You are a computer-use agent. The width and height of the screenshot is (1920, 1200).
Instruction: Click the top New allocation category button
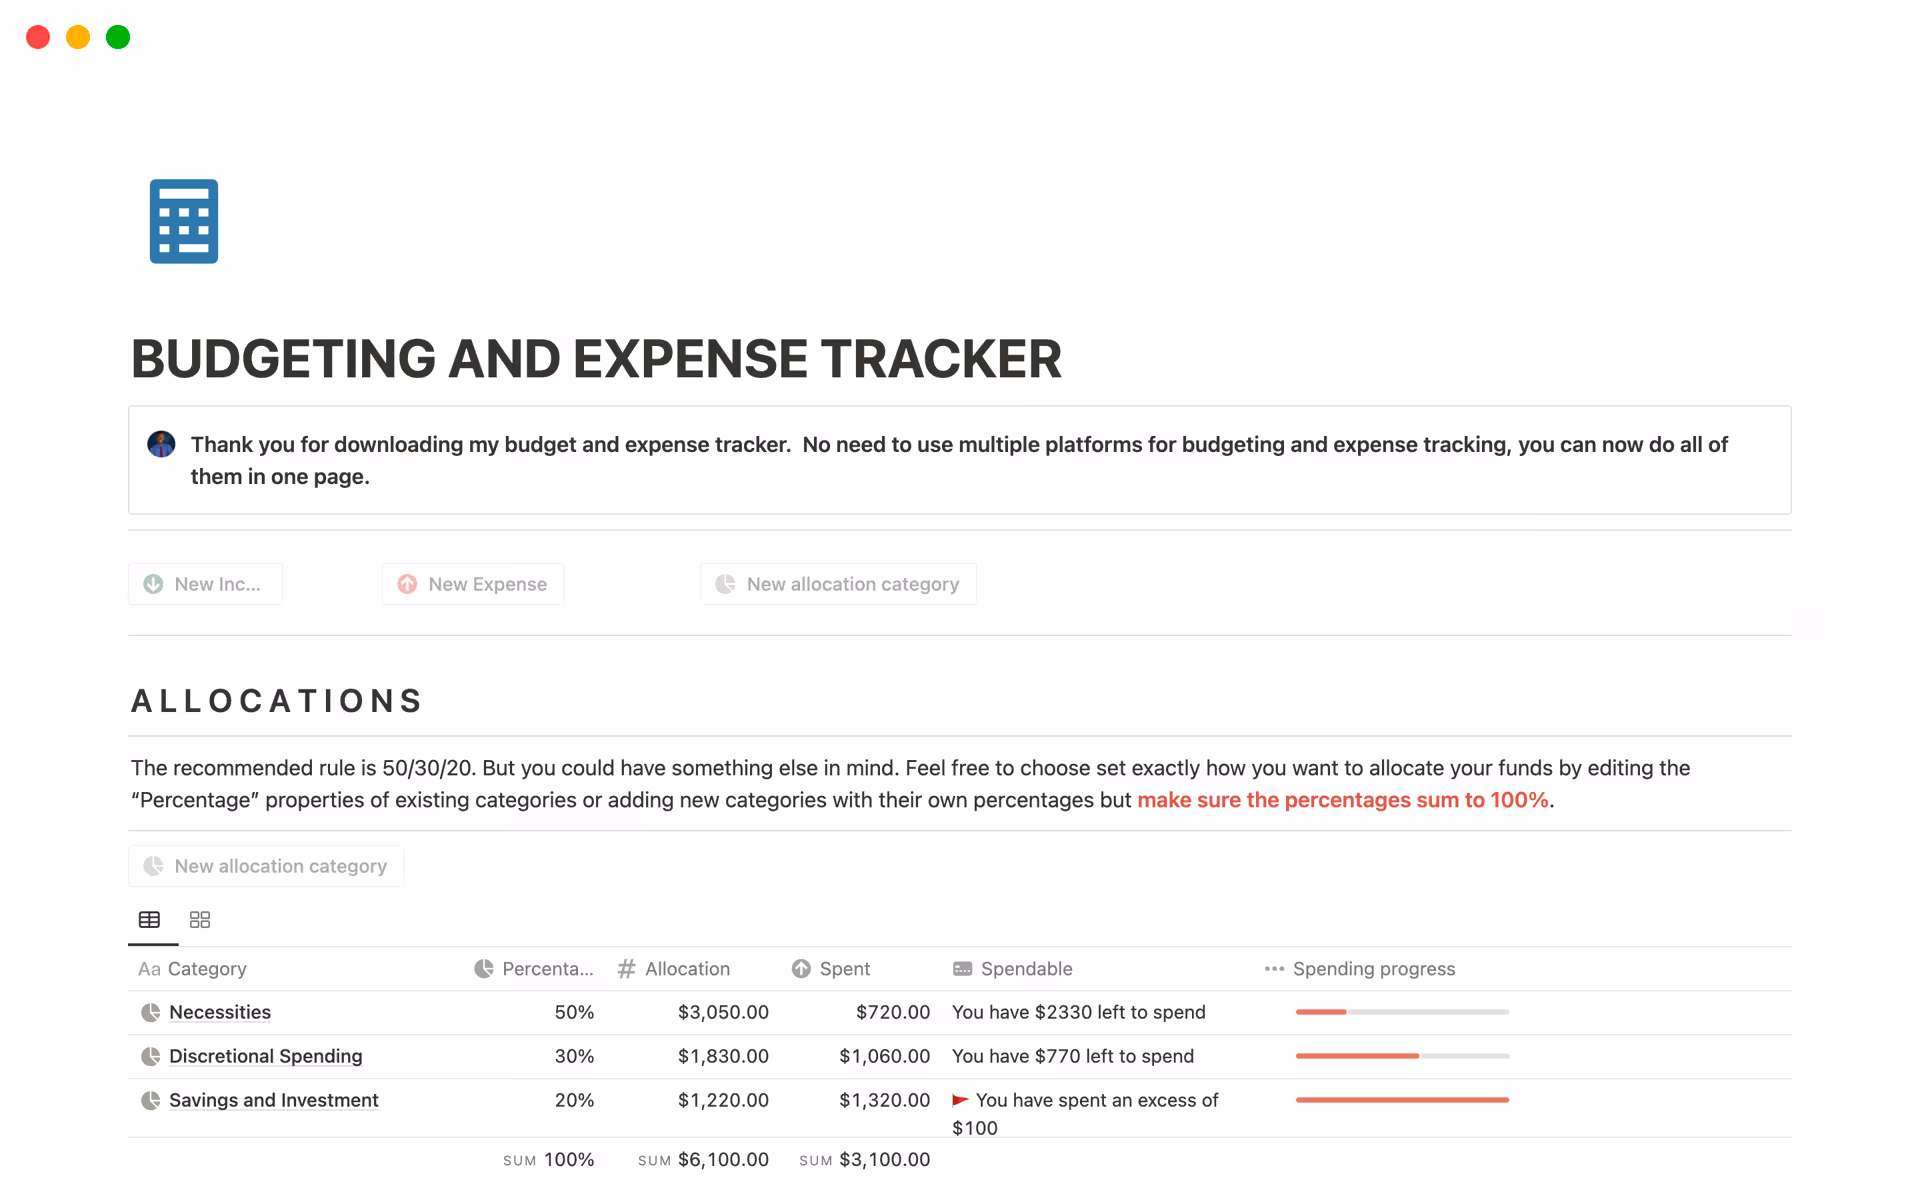coord(838,584)
